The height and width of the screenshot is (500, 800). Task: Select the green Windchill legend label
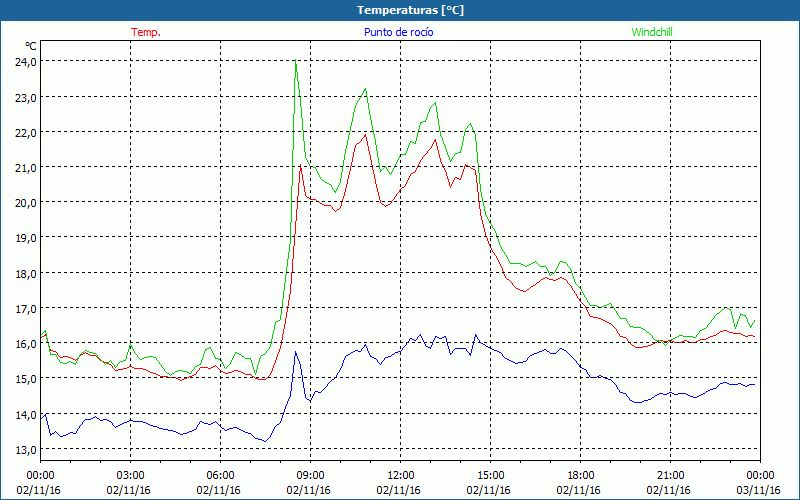tap(652, 32)
